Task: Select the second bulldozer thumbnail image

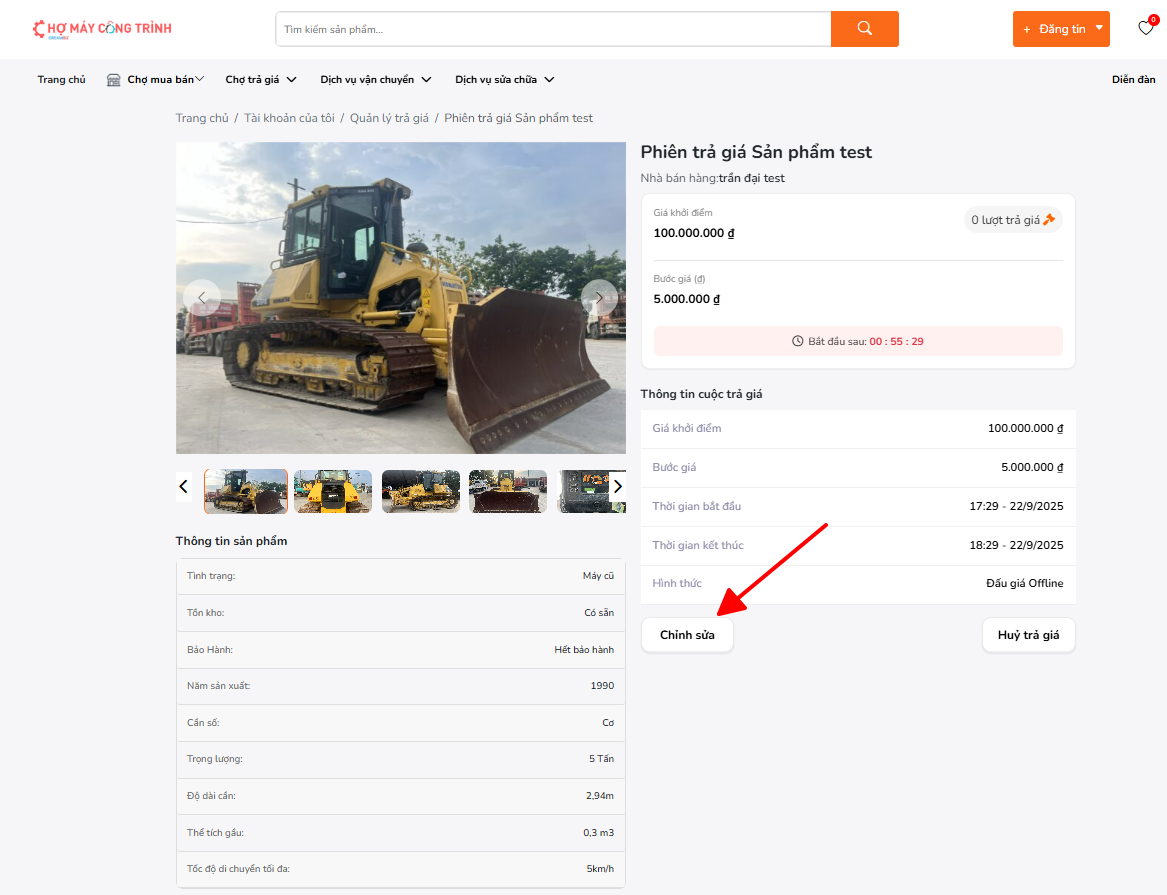Action: click(333, 491)
